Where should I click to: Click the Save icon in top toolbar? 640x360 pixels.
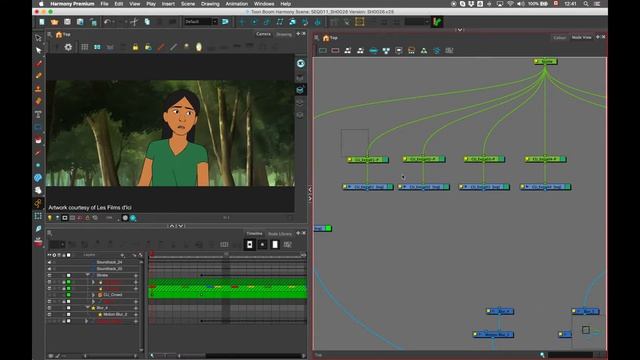click(67, 22)
